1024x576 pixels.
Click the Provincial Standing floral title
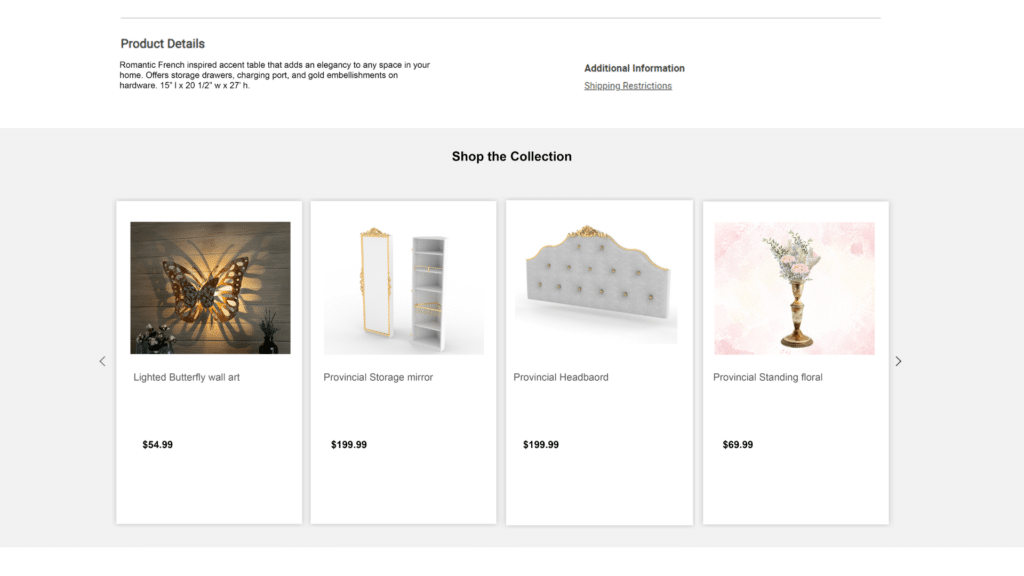(x=767, y=377)
